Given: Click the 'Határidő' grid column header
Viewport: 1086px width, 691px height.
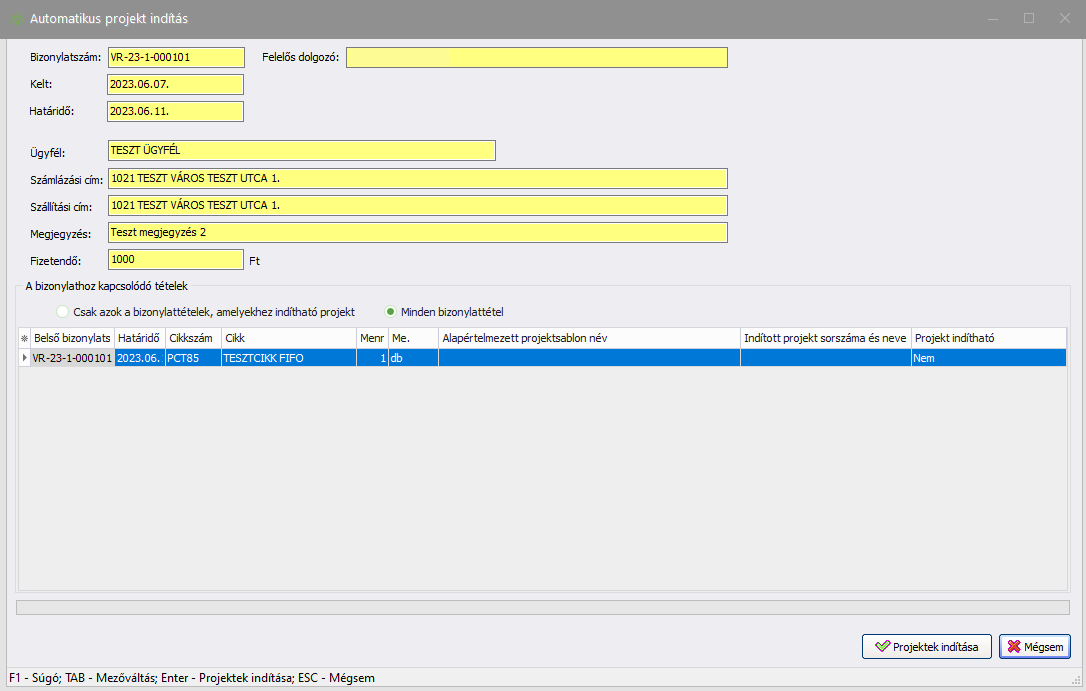Looking at the screenshot, I should (x=139, y=338).
